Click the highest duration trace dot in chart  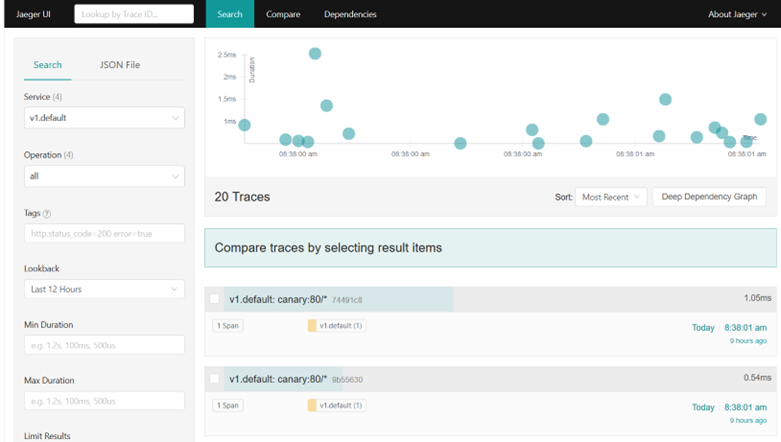coord(315,53)
